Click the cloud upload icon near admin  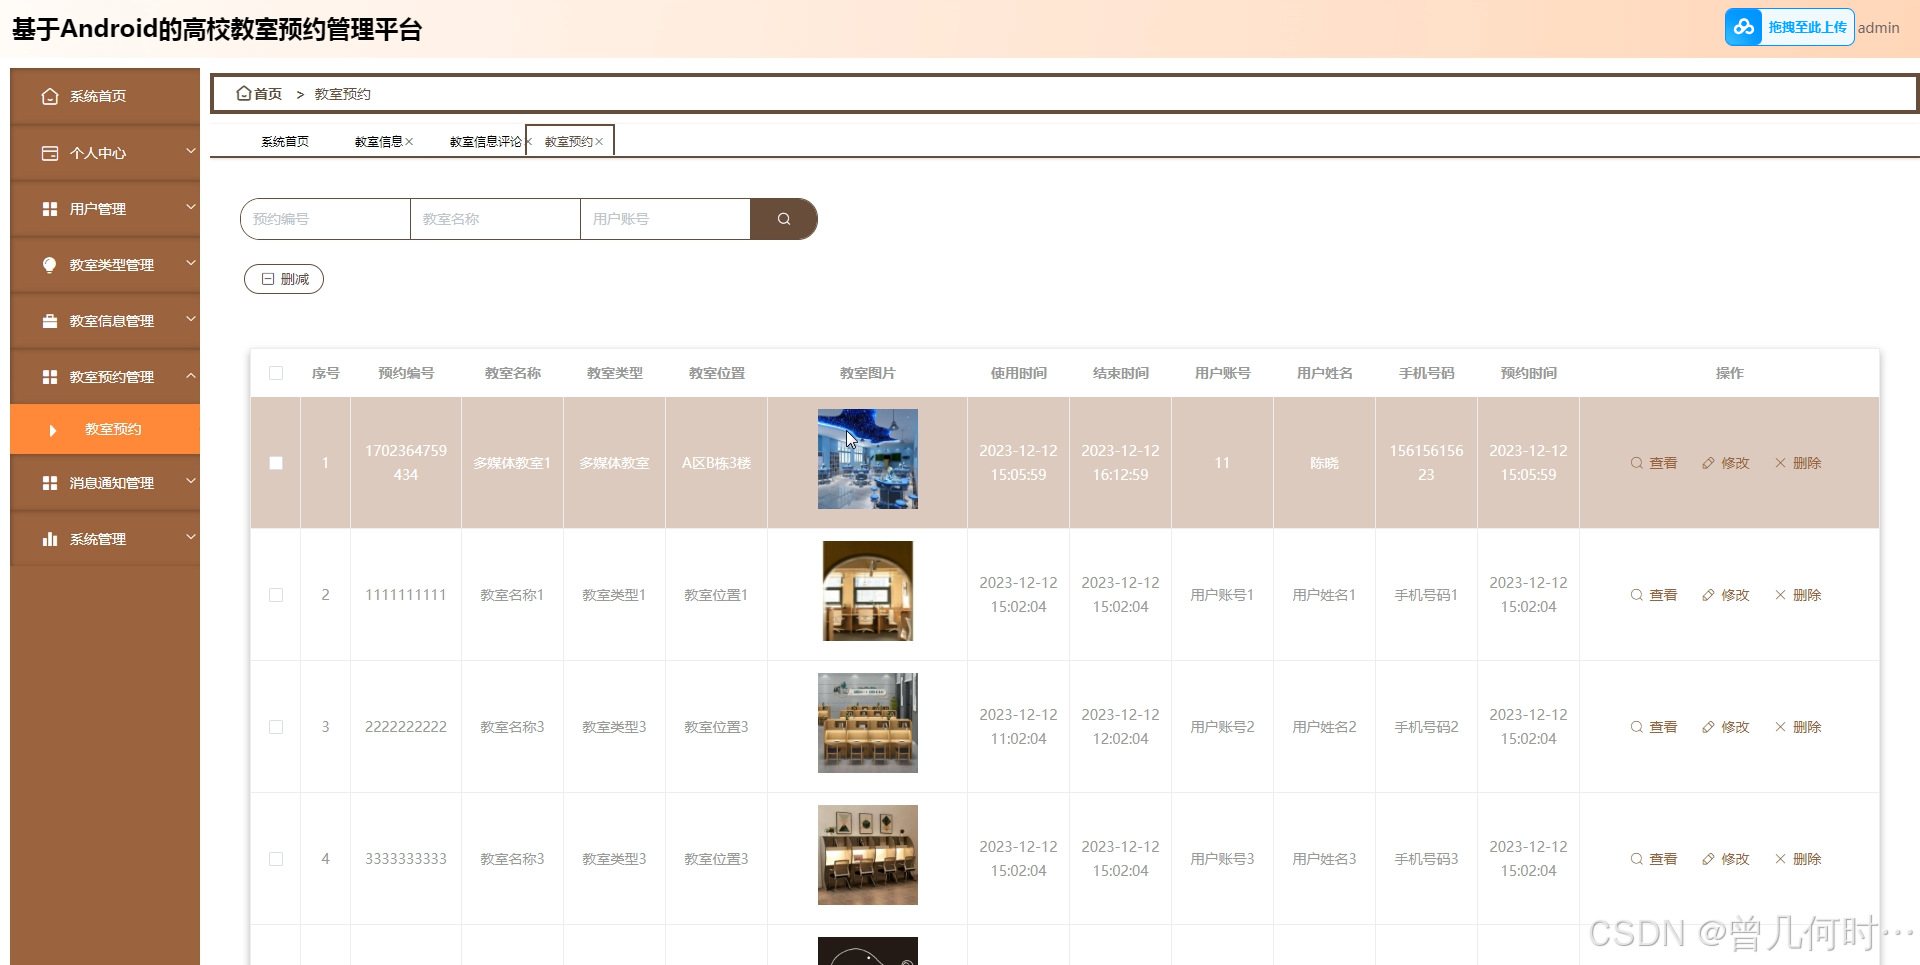coord(1744,27)
